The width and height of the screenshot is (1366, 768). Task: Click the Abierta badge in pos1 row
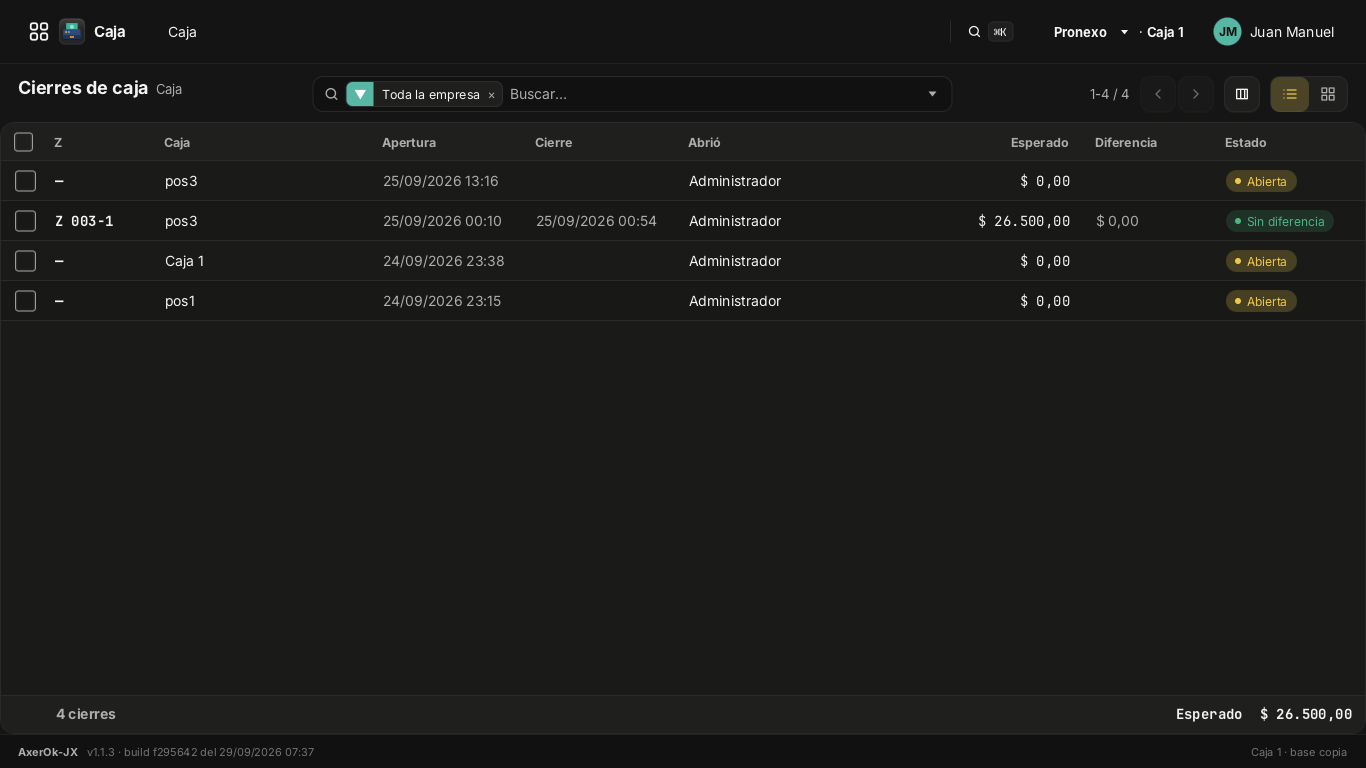[x=1261, y=301]
